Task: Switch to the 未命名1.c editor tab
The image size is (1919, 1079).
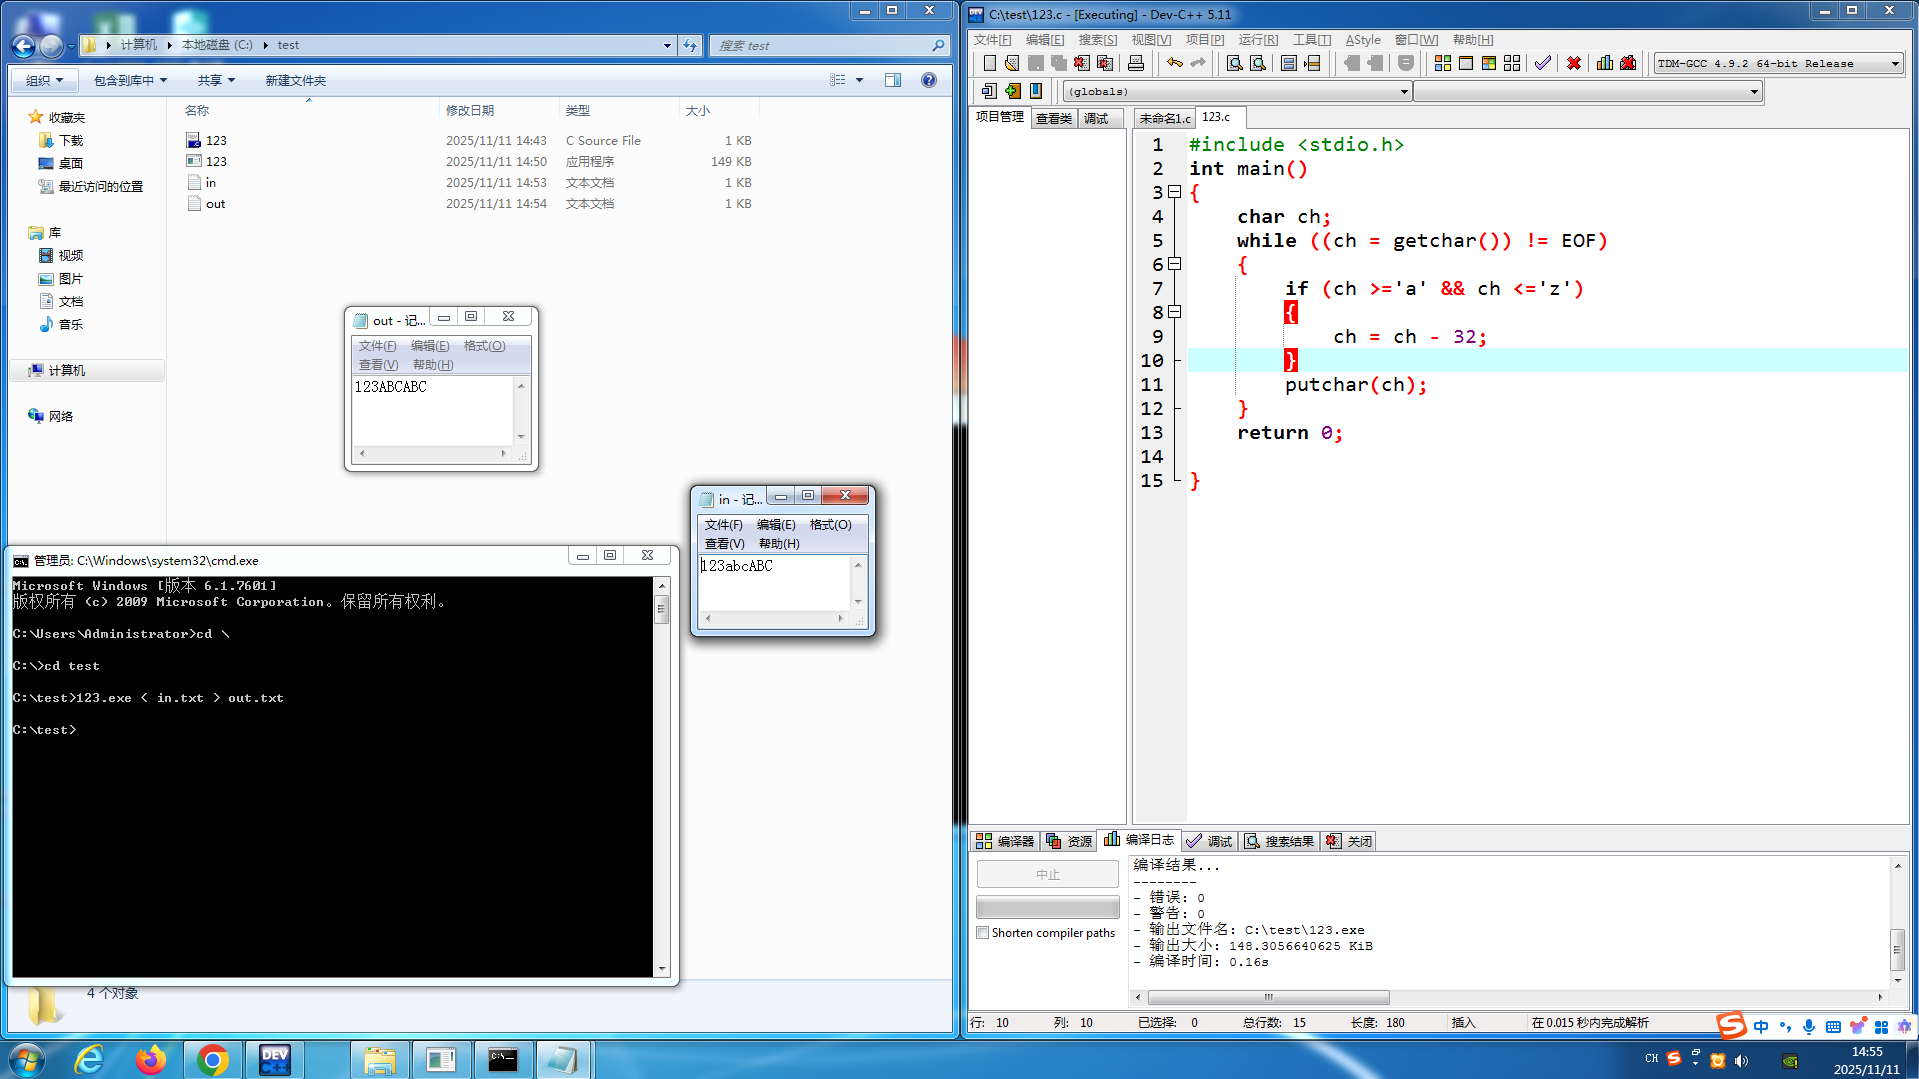Action: 1164,118
